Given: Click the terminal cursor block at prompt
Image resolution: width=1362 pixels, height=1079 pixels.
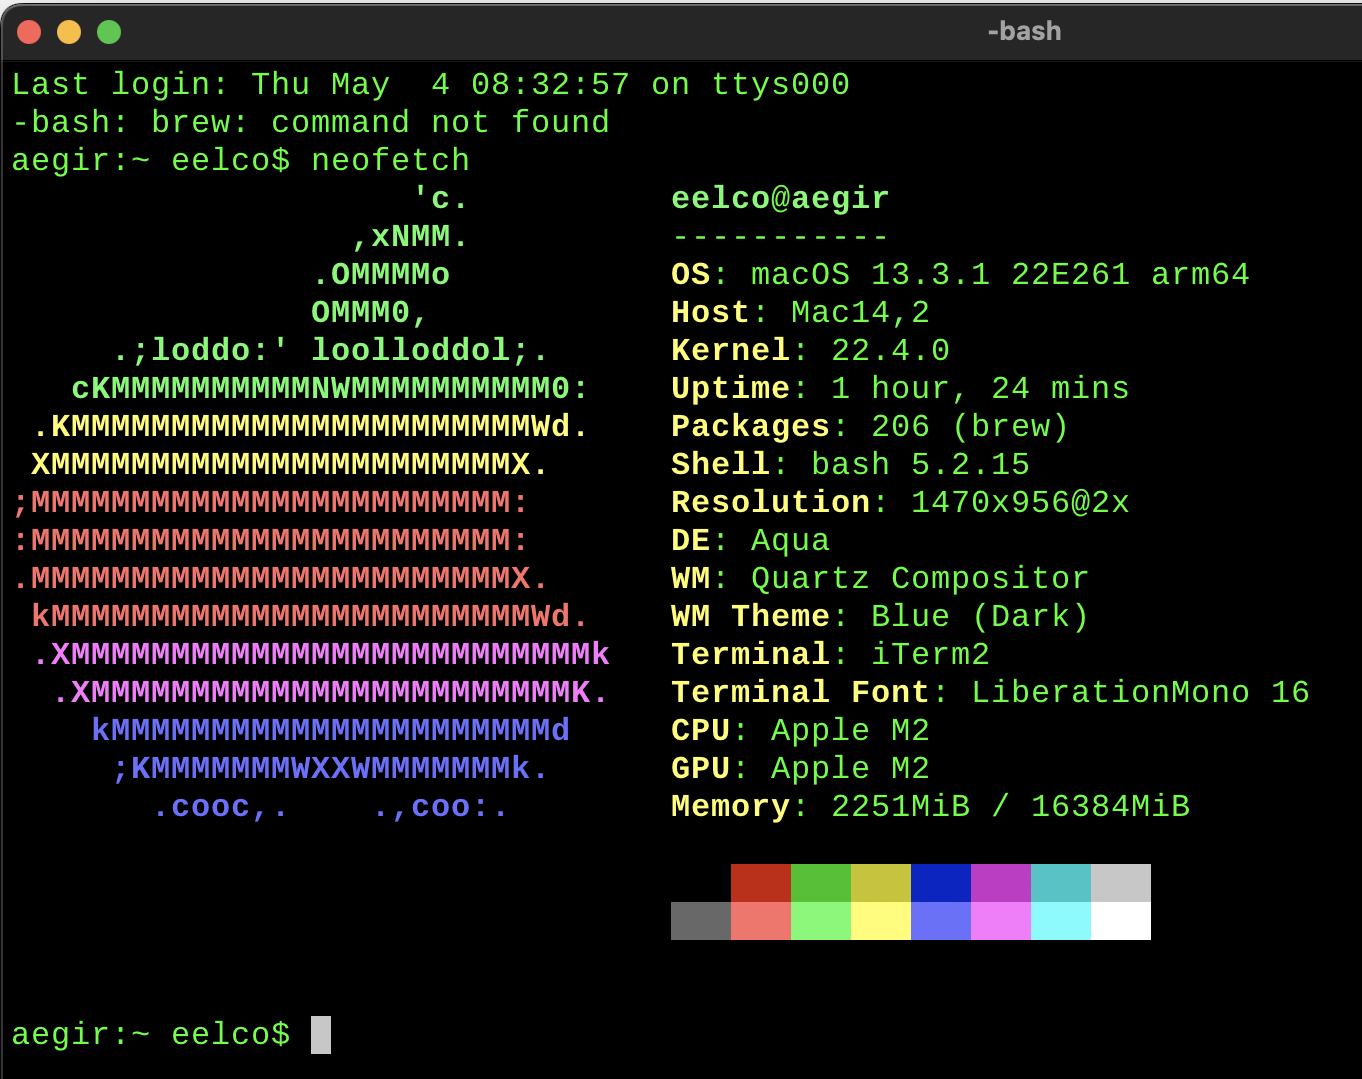Looking at the screenshot, I should (x=321, y=1035).
